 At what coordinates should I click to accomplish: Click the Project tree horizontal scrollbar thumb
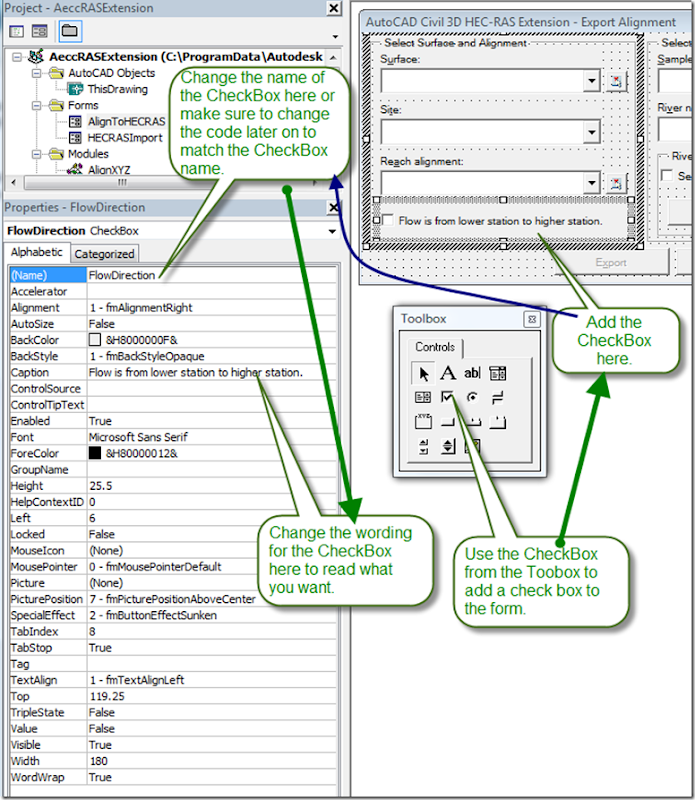122,182
